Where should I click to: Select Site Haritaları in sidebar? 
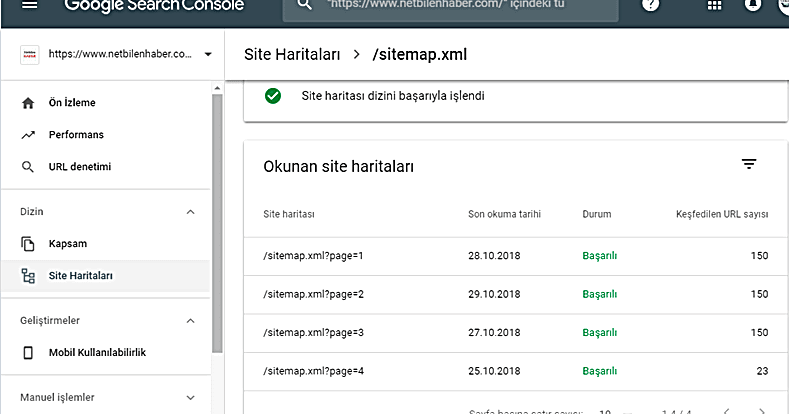pyautogui.click(x=106, y=276)
